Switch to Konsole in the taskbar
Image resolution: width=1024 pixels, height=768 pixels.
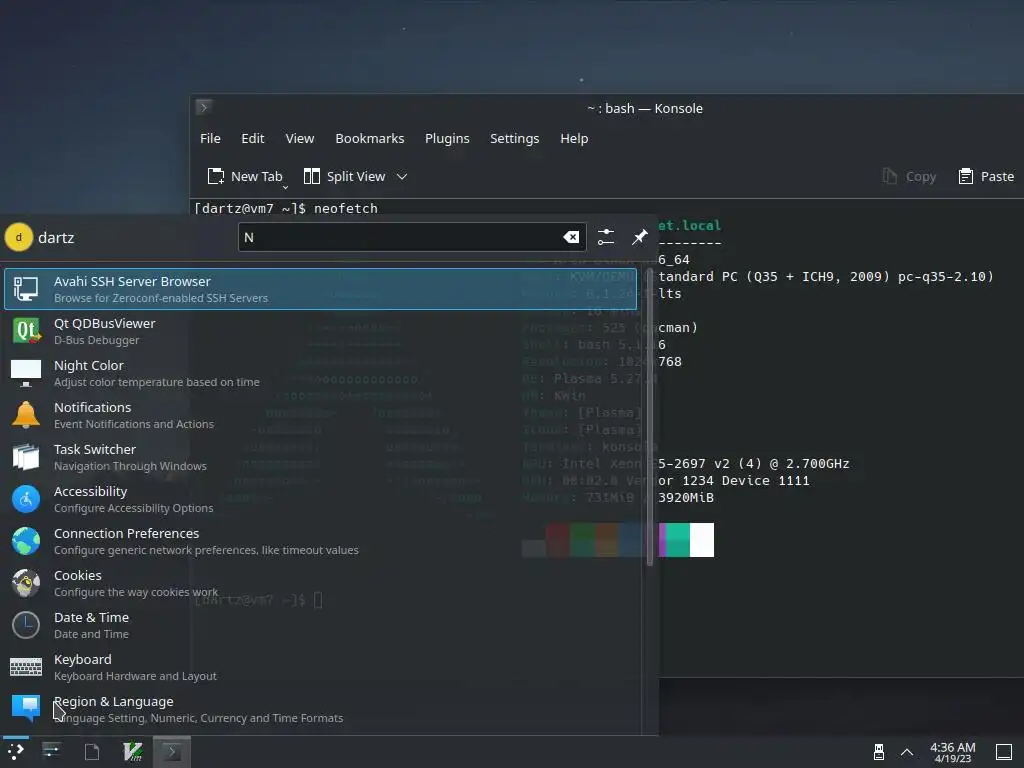172,752
